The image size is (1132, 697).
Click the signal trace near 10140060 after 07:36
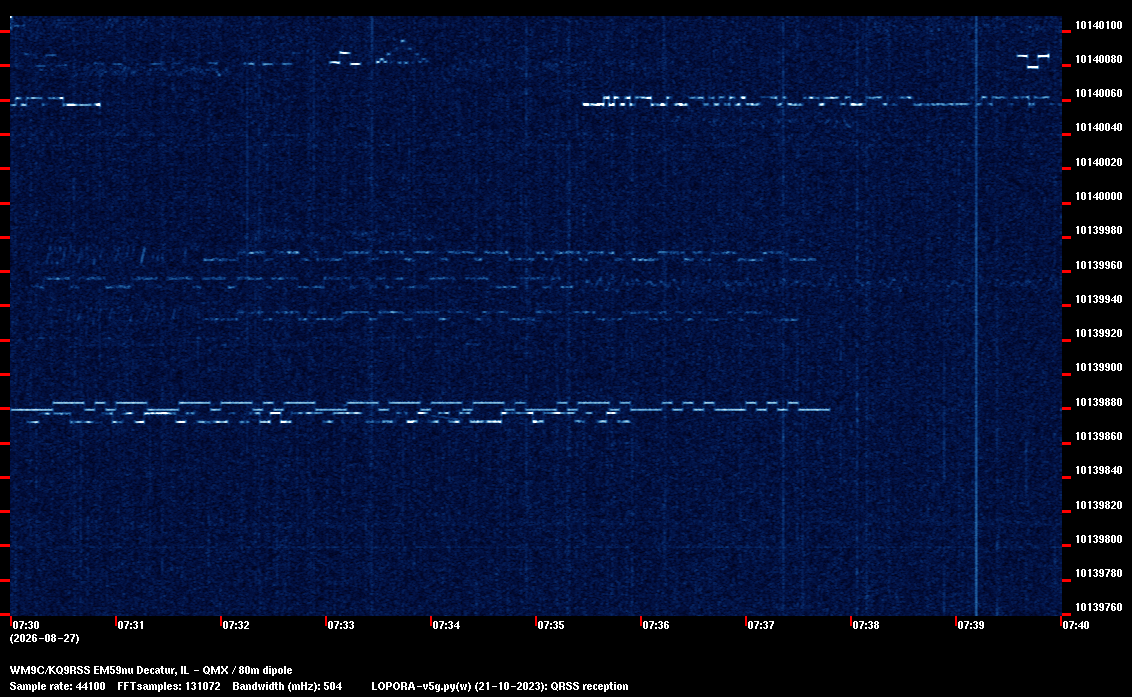tap(822, 100)
